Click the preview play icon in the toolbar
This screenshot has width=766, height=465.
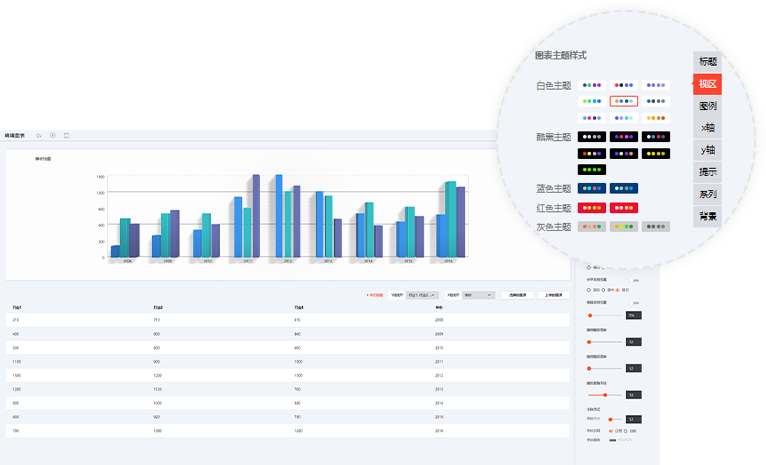point(52,135)
